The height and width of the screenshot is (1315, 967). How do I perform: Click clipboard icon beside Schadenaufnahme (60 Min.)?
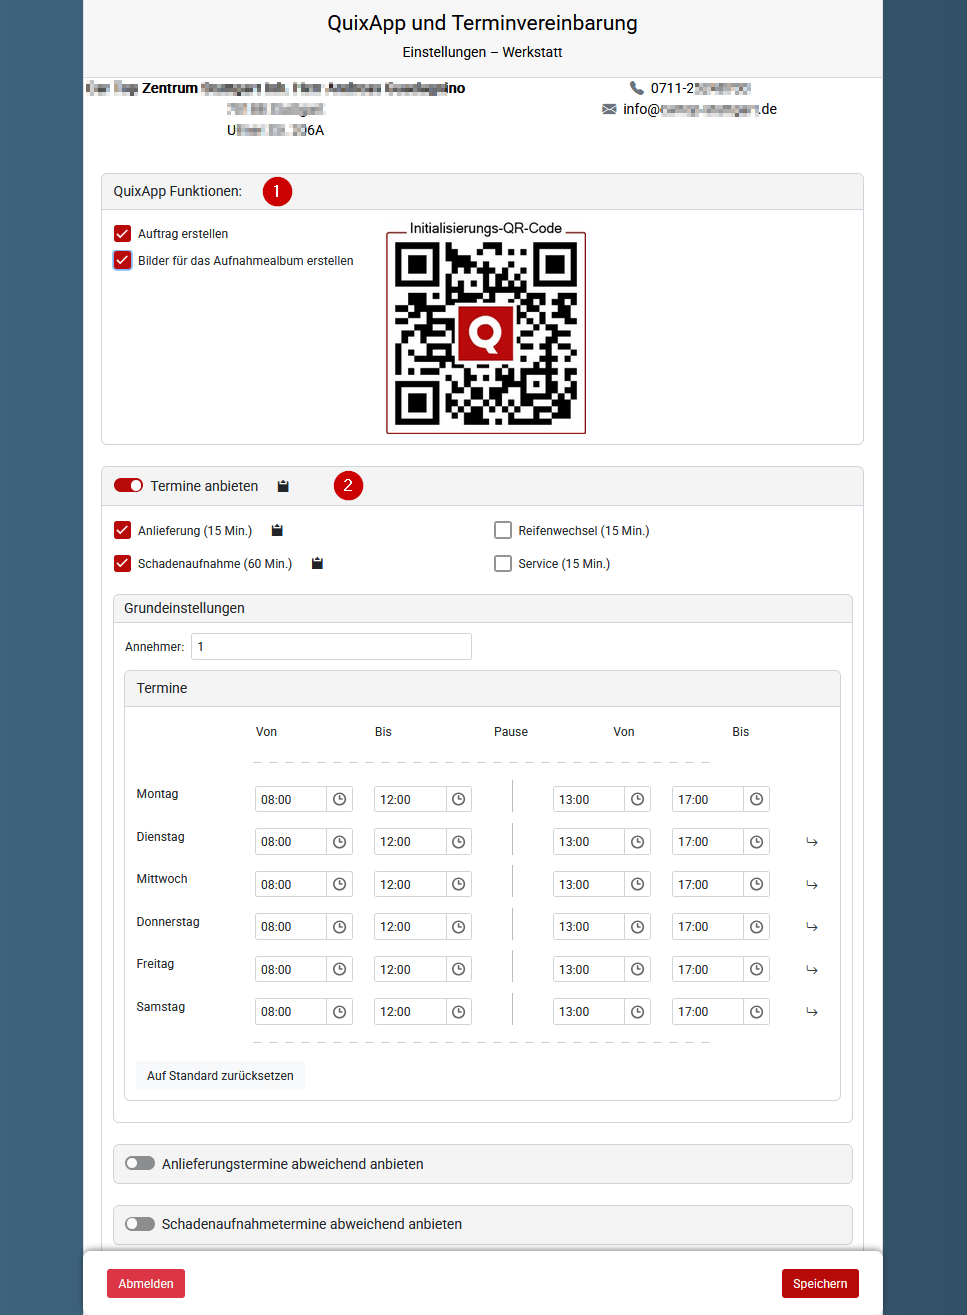[317, 563]
